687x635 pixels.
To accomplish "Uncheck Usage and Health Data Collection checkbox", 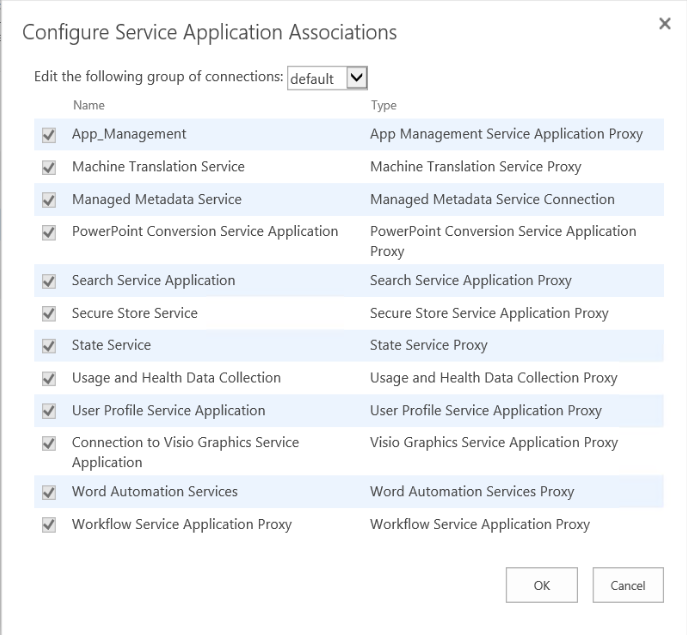I will pos(49,379).
